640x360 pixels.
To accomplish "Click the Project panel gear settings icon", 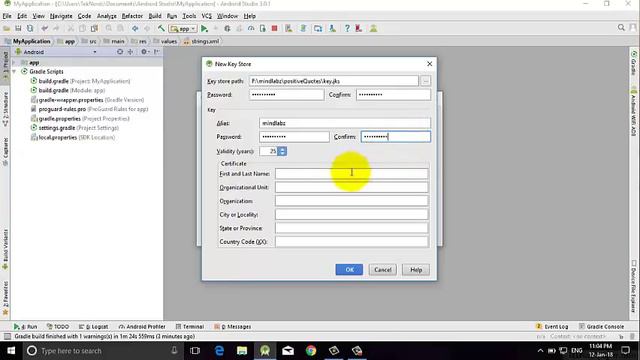I will [144, 52].
